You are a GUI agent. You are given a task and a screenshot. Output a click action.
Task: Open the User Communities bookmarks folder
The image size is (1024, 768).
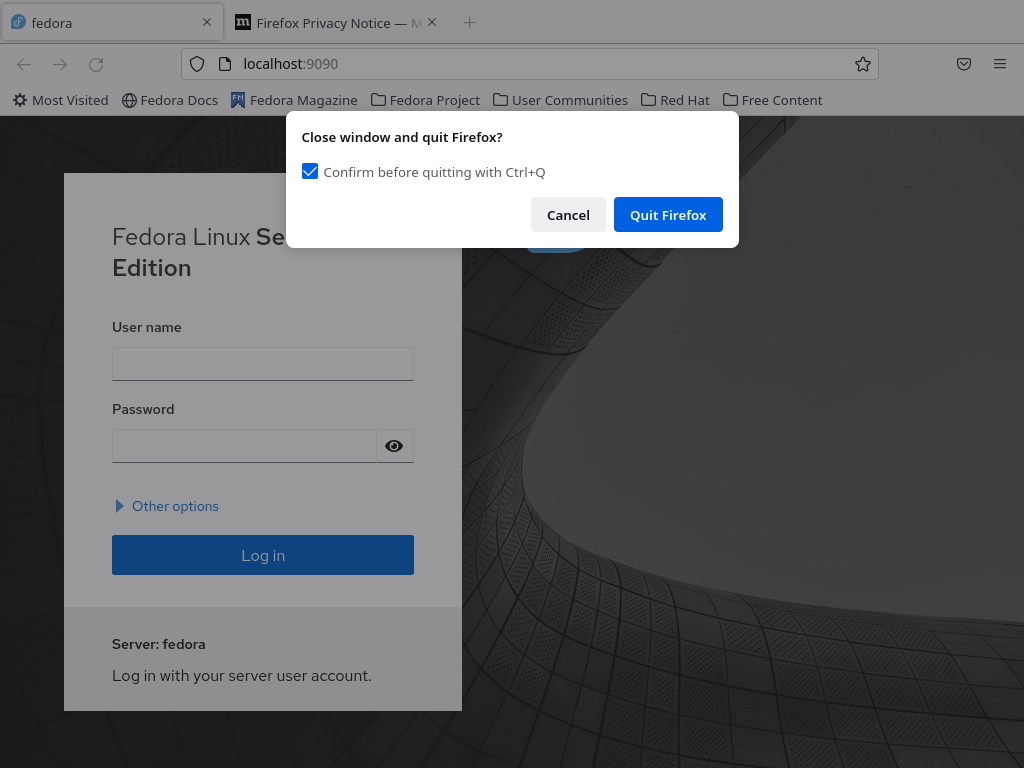[x=560, y=100]
